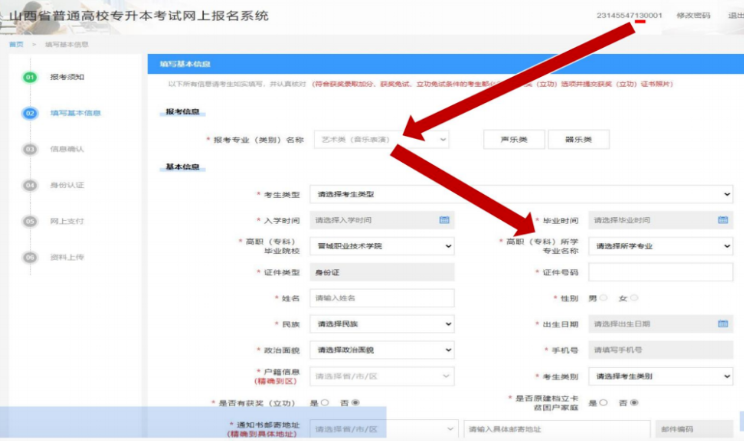Click the 证件号码 input field

[x=660, y=272]
